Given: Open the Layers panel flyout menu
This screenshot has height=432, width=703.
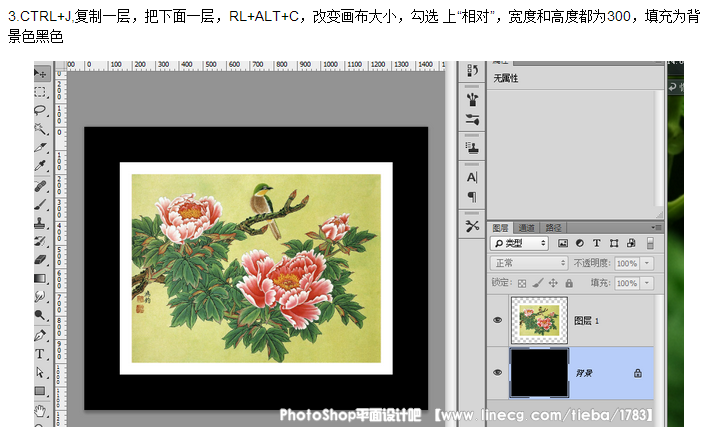Looking at the screenshot, I should tap(656, 228).
